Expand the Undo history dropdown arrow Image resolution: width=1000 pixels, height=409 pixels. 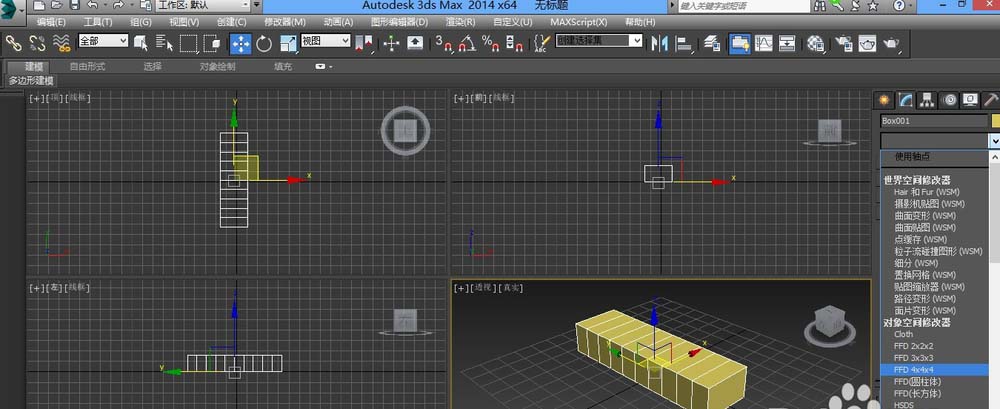click(x=104, y=6)
